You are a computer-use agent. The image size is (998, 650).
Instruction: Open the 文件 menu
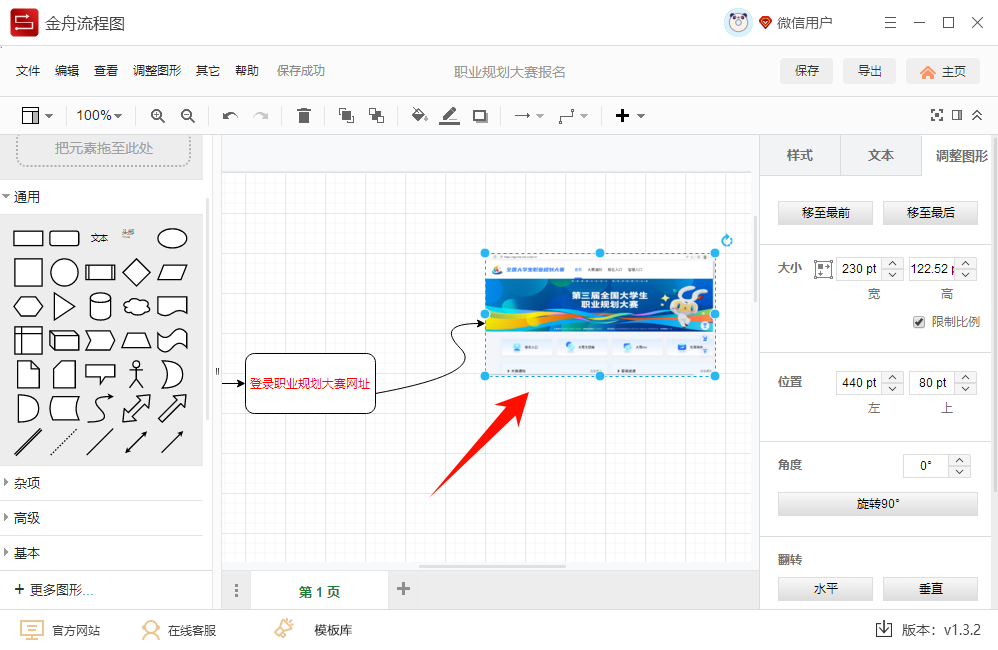(27, 71)
